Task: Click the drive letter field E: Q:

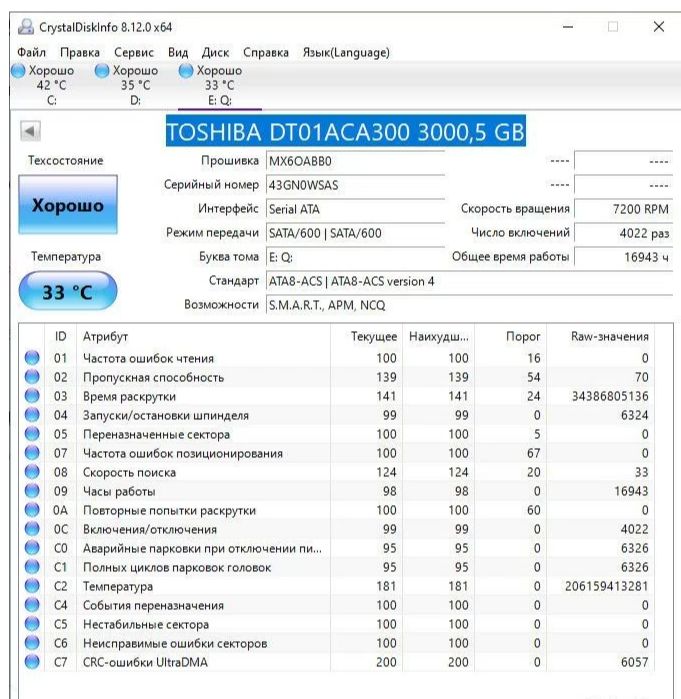Action: tap(355, 257)
